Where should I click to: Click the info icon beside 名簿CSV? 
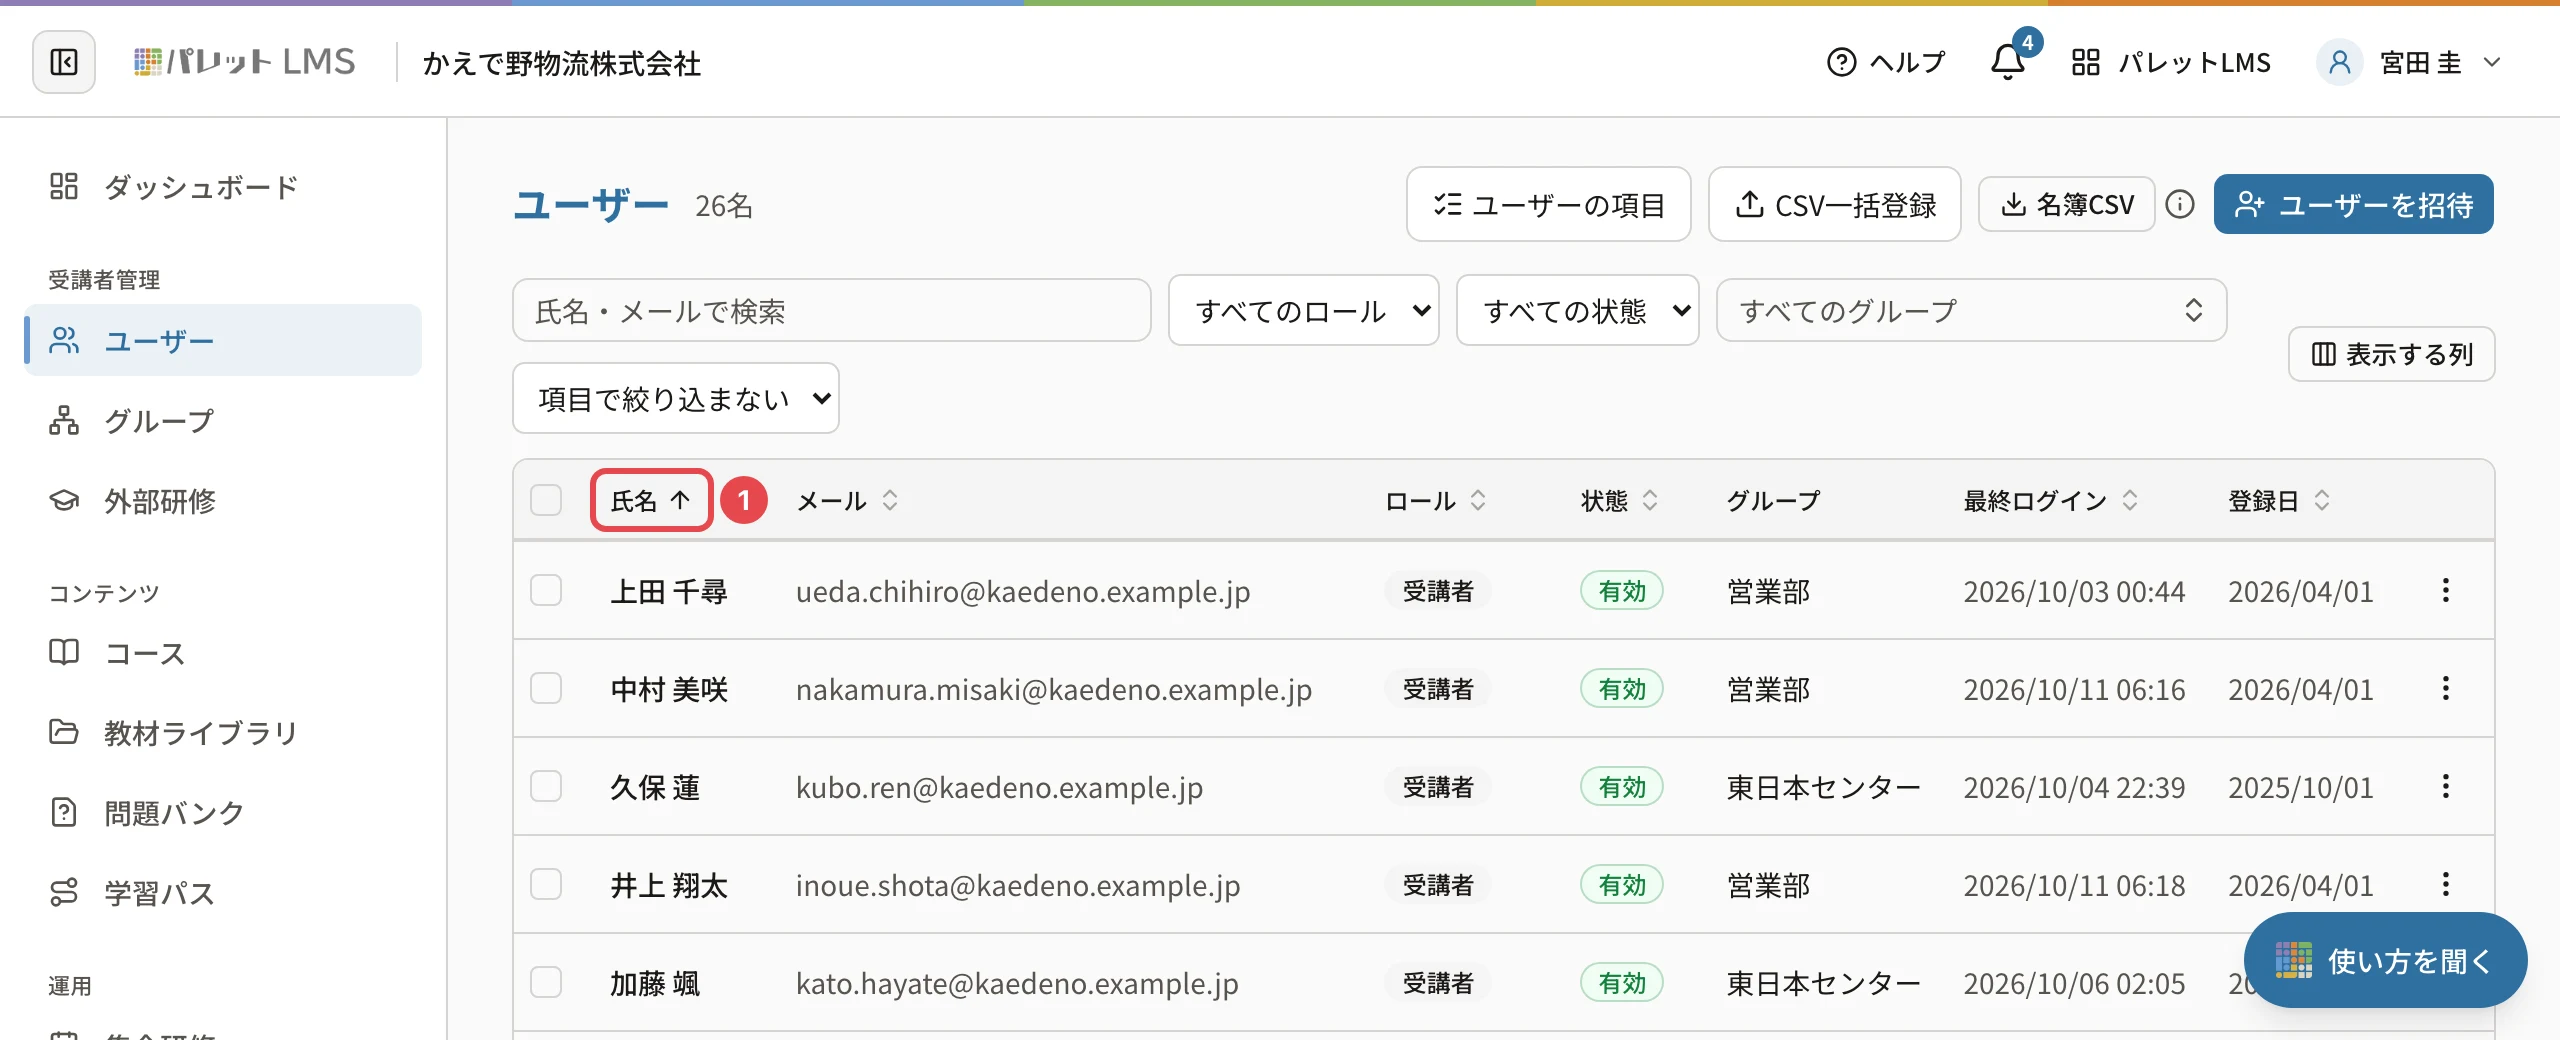2180,204
